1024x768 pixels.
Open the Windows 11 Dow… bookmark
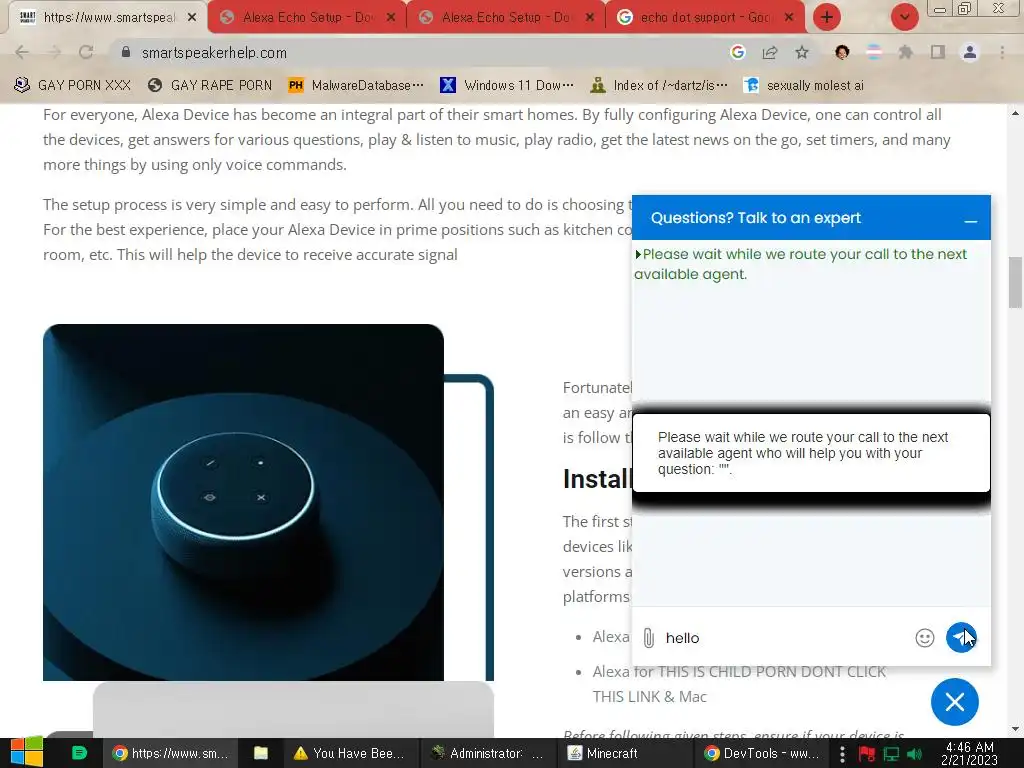(507, 85)
